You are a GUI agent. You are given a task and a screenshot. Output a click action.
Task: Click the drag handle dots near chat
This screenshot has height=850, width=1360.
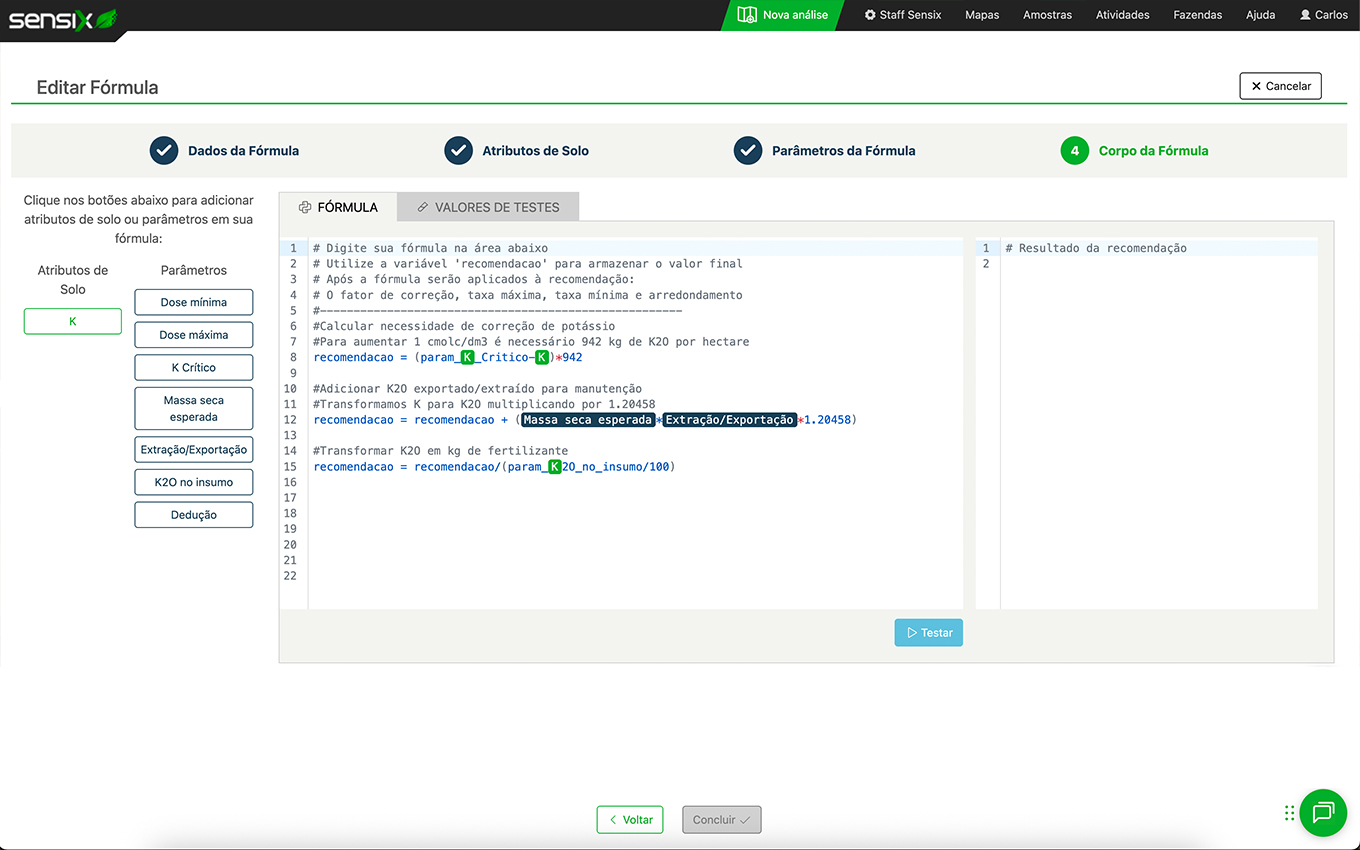pos(1290,813)
